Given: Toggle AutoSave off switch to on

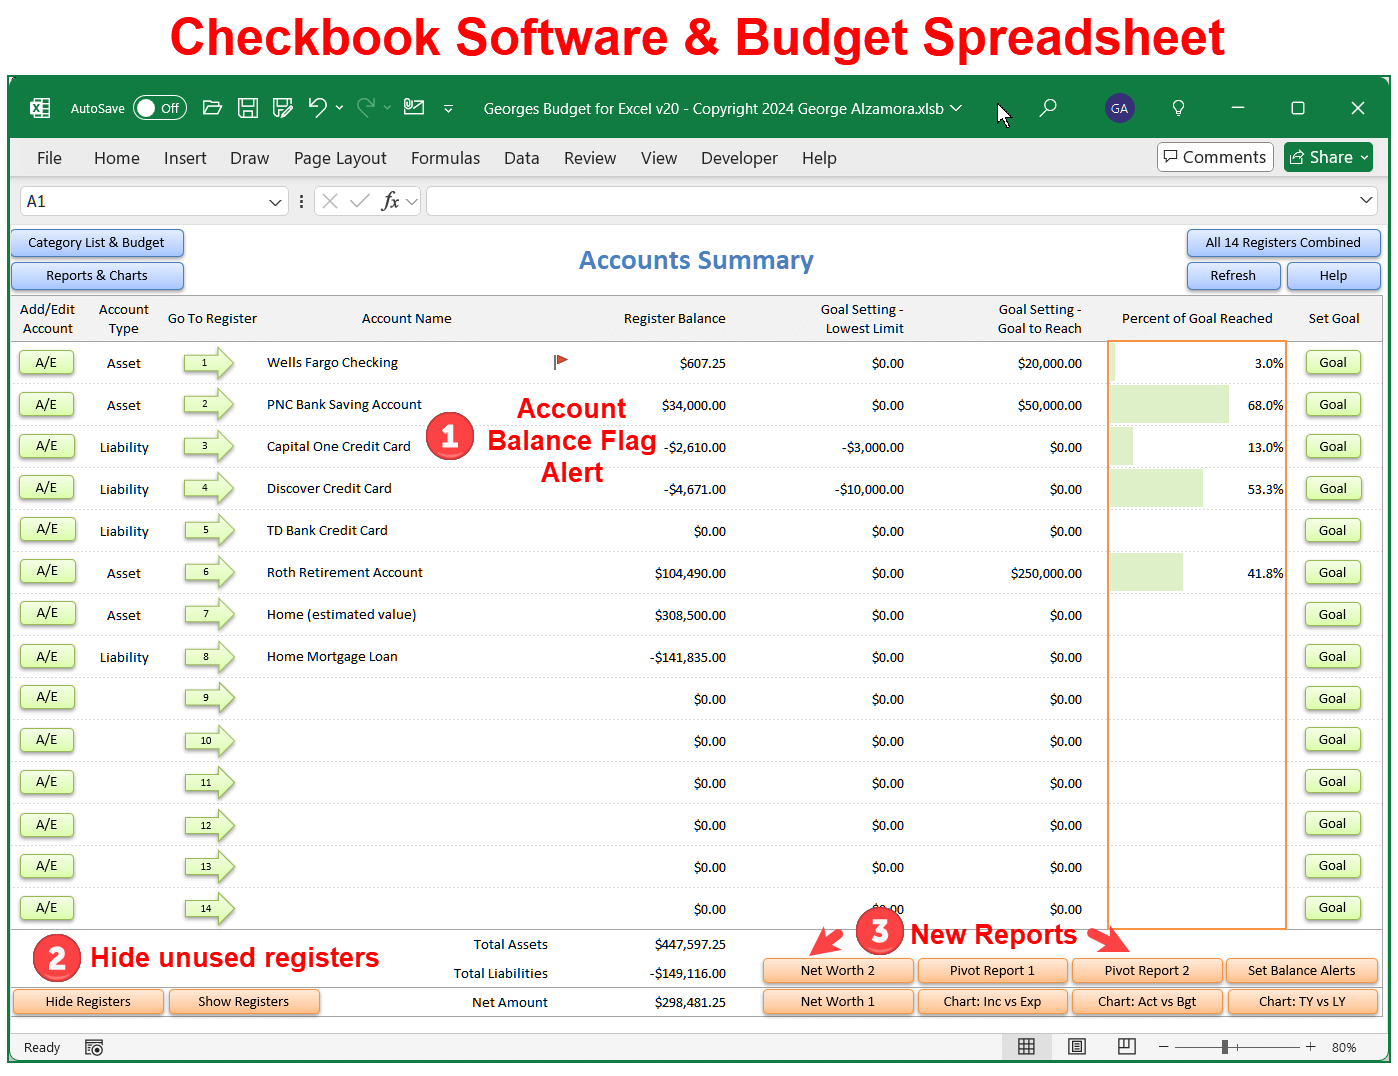Looking at the screenshot, I should (159, 107).
